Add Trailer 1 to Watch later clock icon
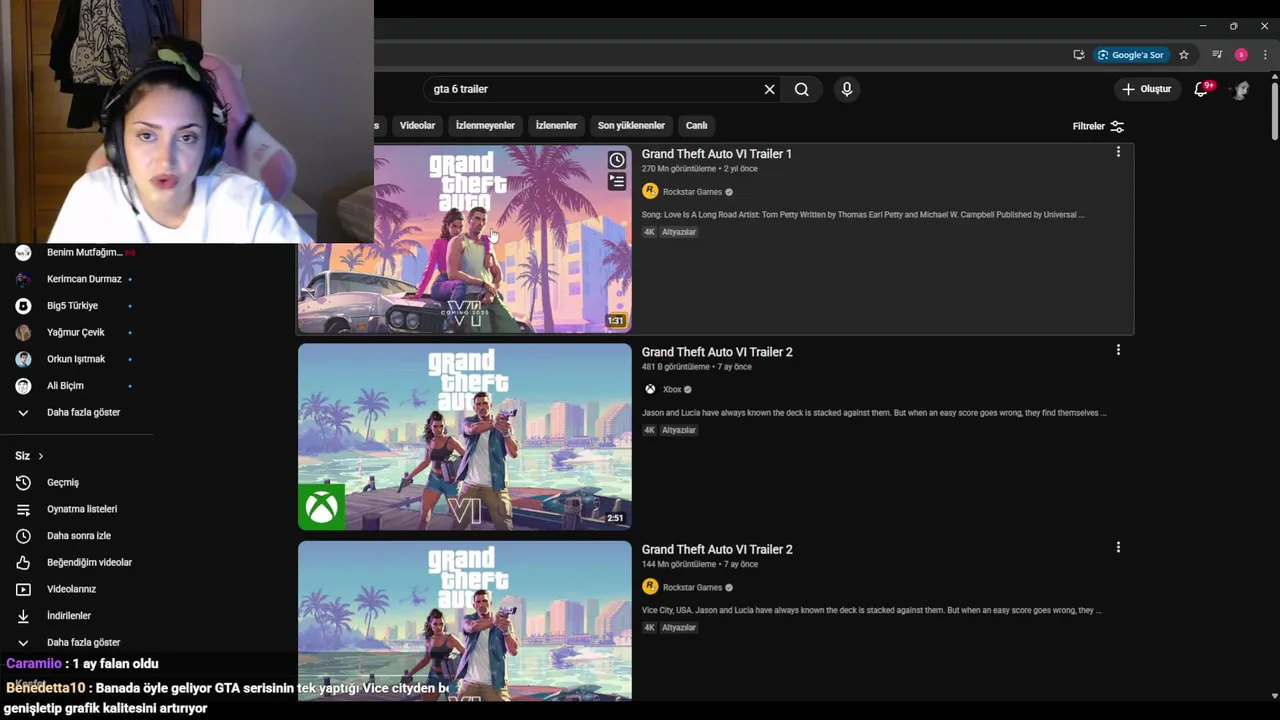Screen dimensions: 1280x720 (x=617, y=160)
